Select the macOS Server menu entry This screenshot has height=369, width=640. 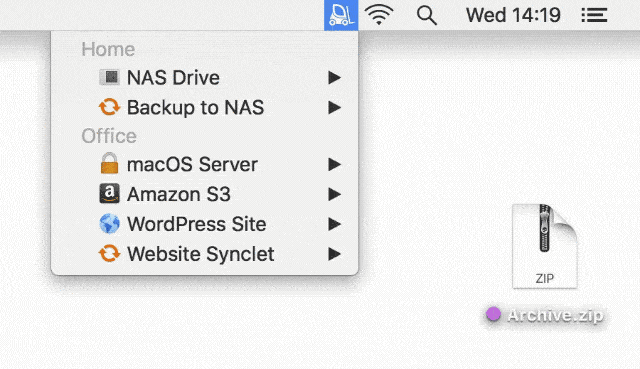pos(204,164)
